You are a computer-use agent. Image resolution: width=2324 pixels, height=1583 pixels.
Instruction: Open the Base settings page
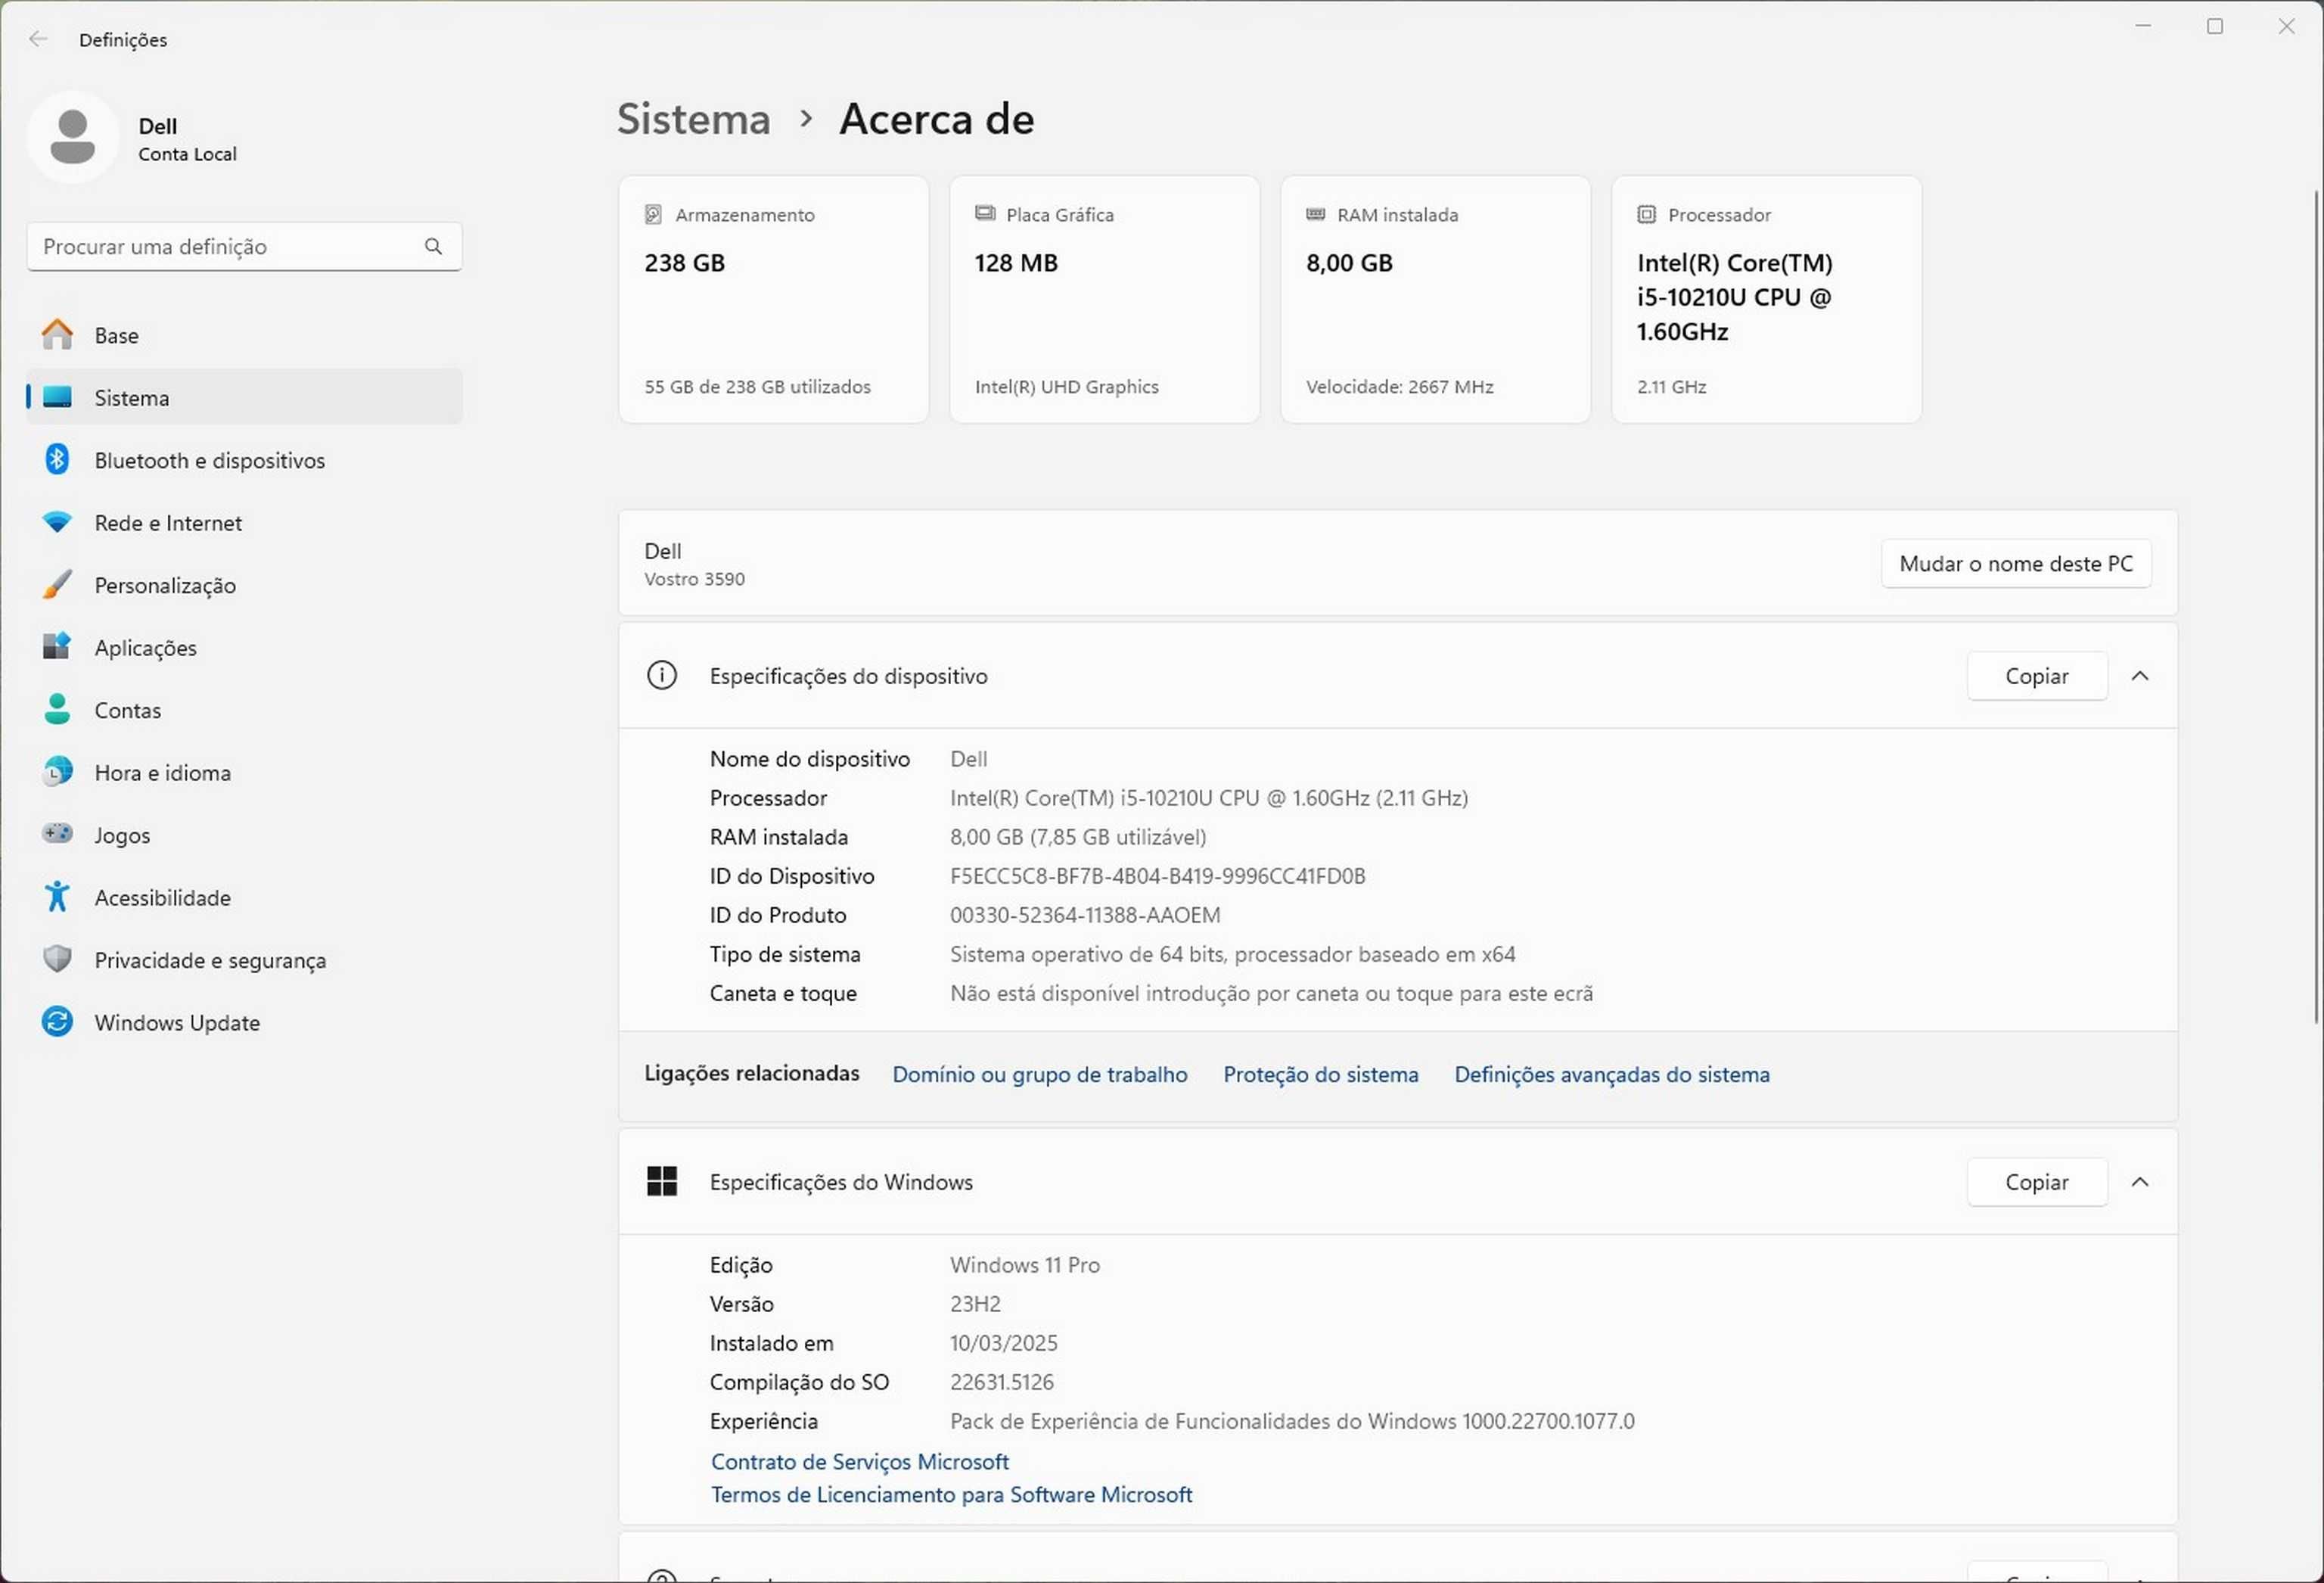click(x=244, y=335)
